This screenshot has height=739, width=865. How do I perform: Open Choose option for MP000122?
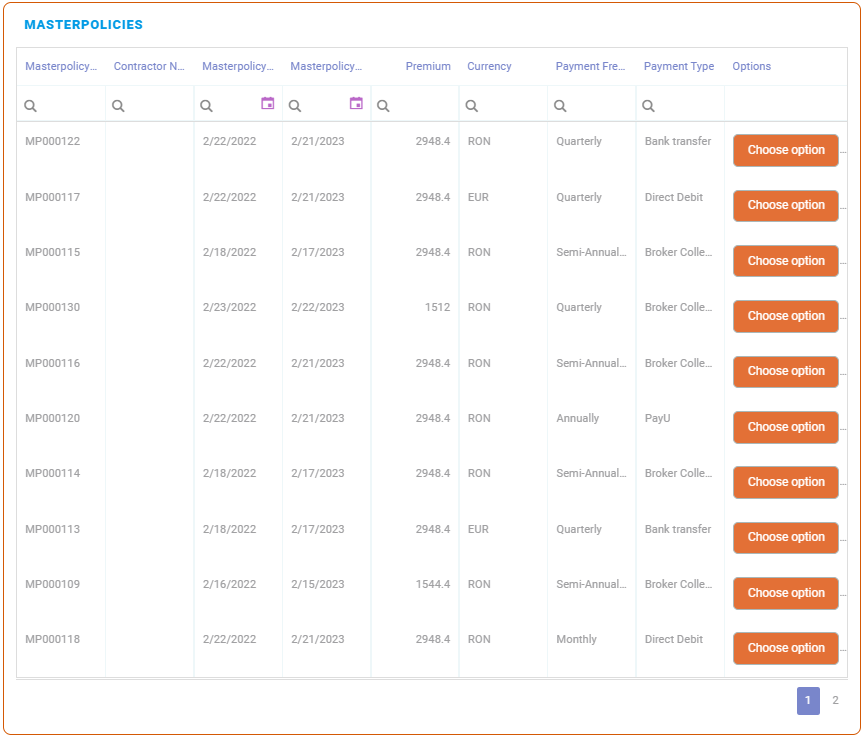click(x=785, y=150)
